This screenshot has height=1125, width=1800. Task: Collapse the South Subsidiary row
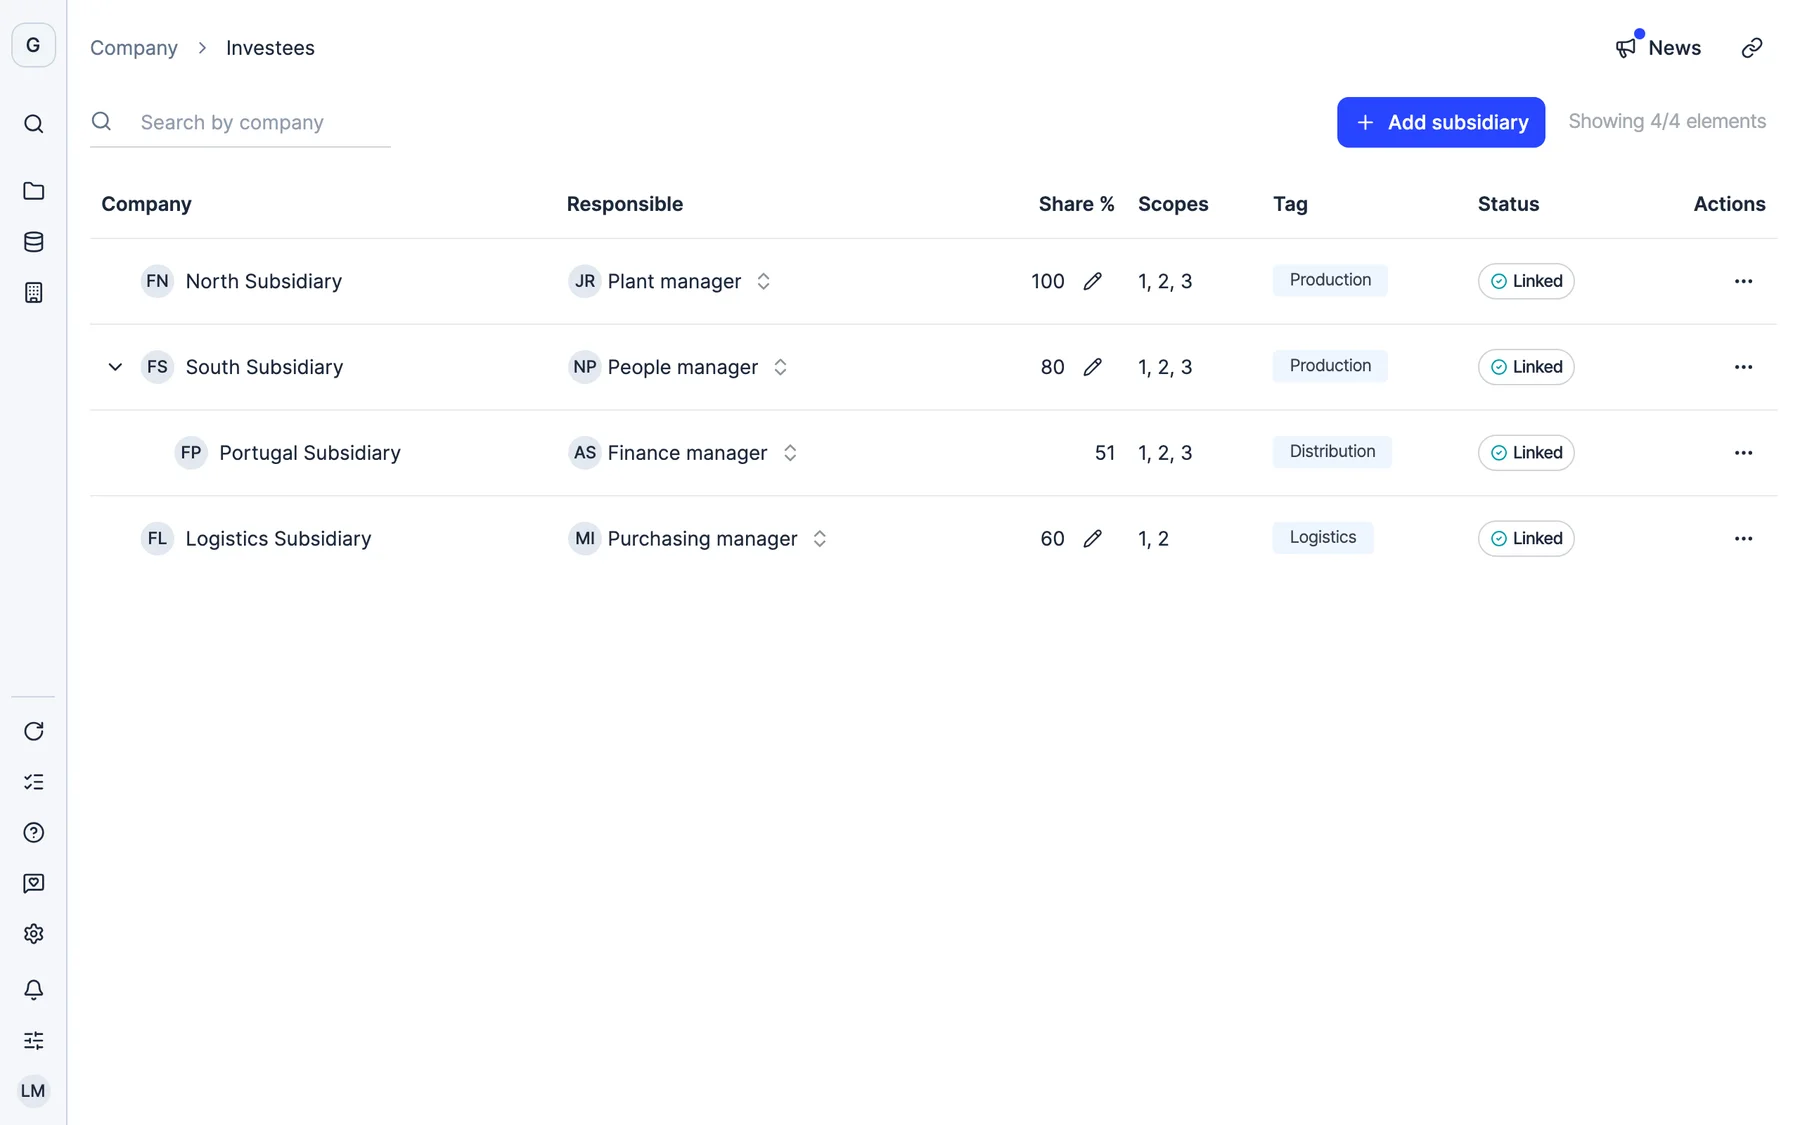115,367
